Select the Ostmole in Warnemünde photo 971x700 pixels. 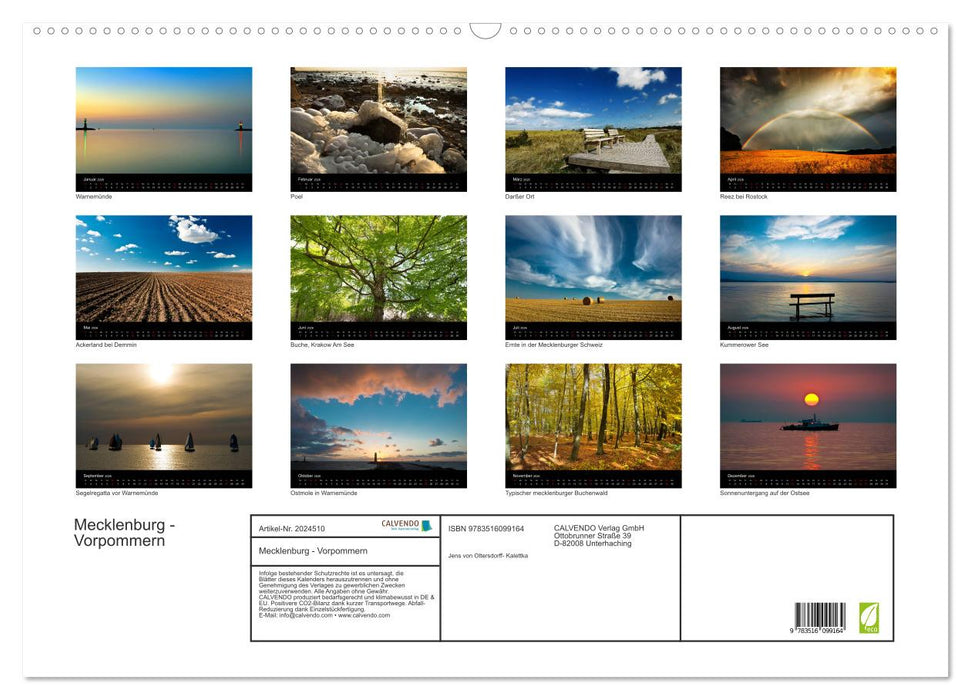point(378,418)
